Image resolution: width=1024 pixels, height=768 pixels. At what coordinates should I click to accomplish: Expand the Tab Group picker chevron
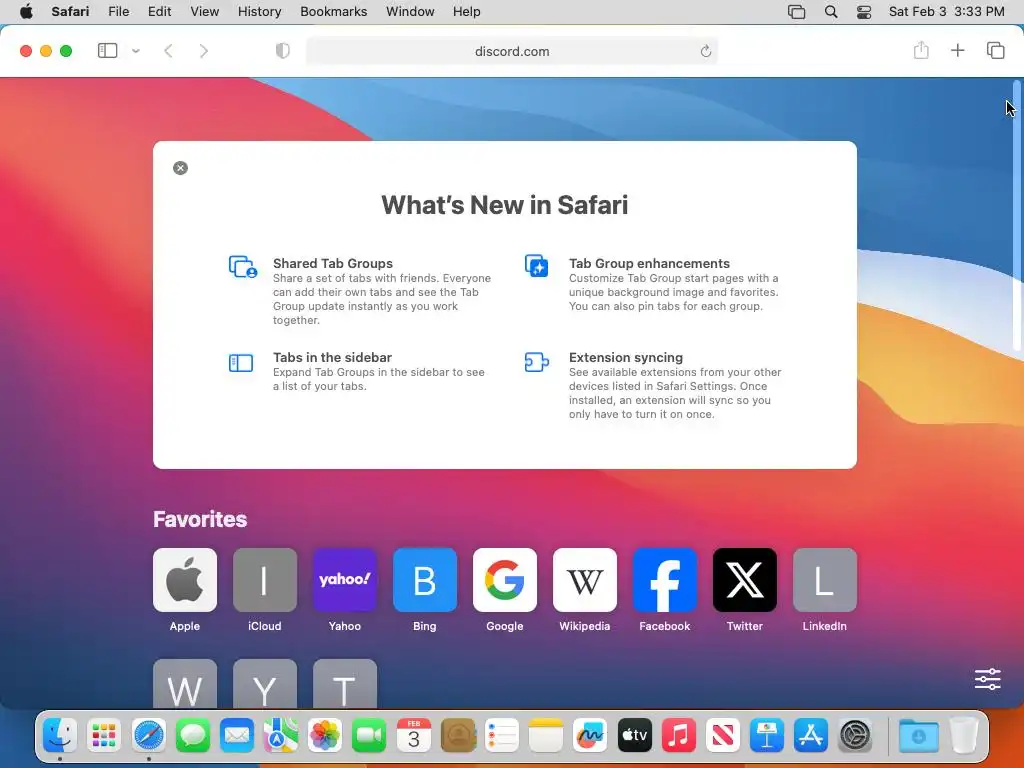(x=136, y=51)
